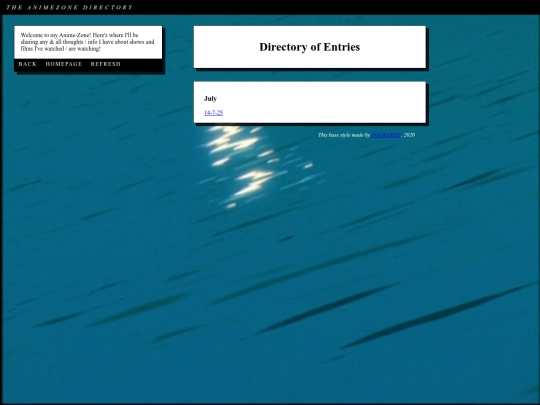
Task: Open the HOMEPAGE navigation link
Action: pos(64,64)
